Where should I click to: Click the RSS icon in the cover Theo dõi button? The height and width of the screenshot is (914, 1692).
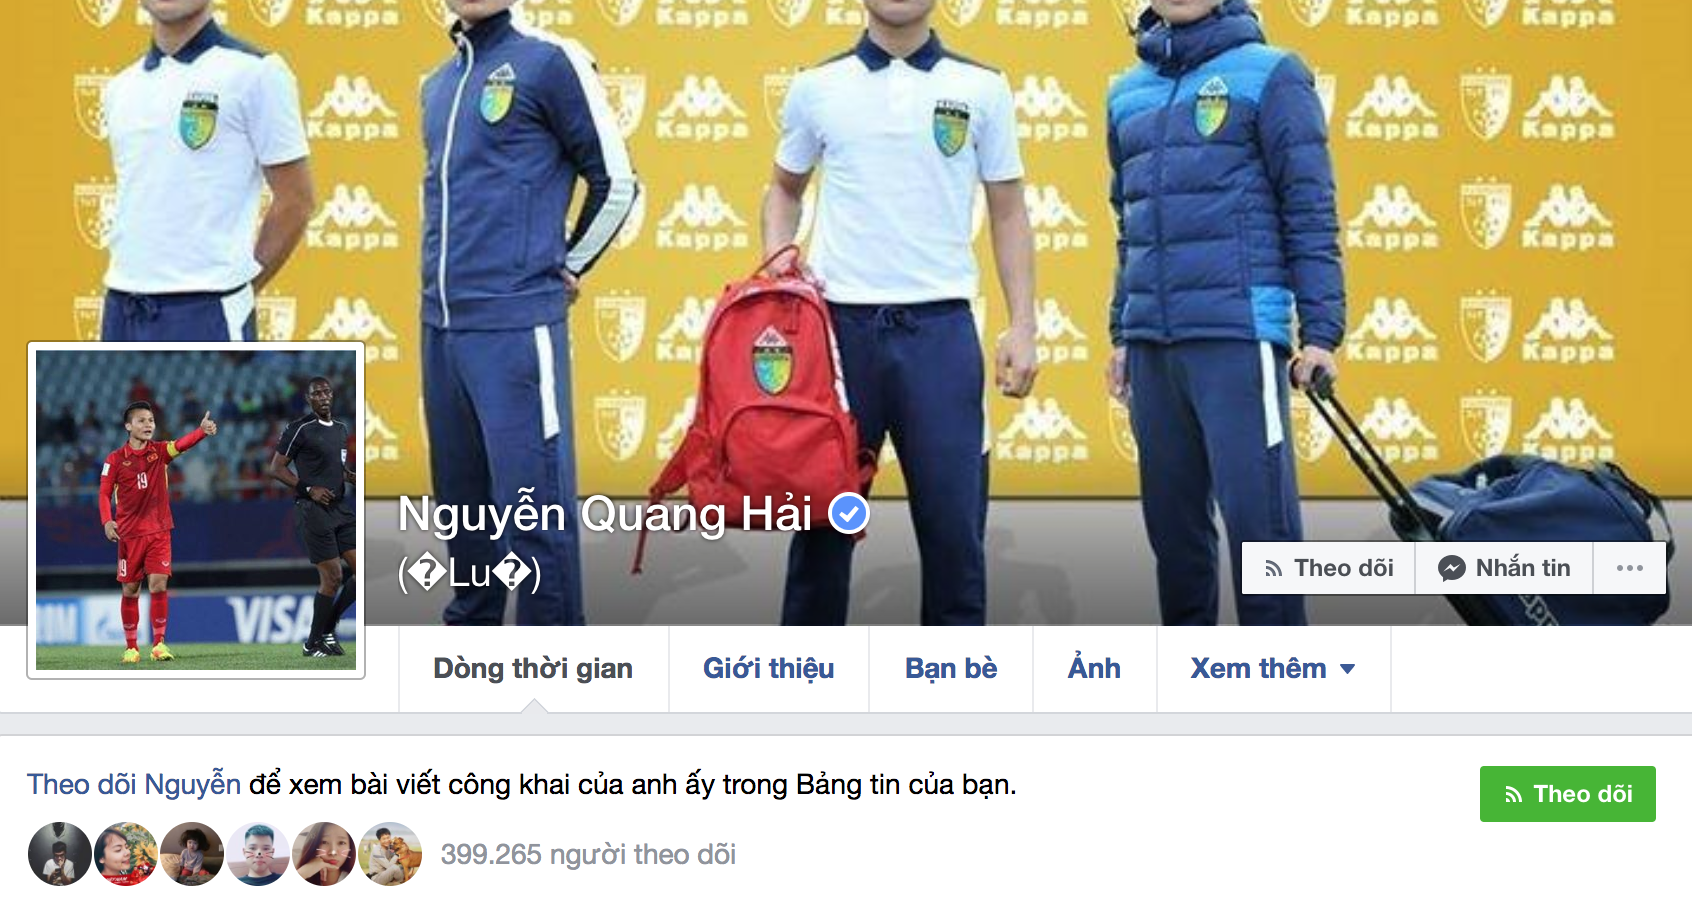pos(1273,569)
